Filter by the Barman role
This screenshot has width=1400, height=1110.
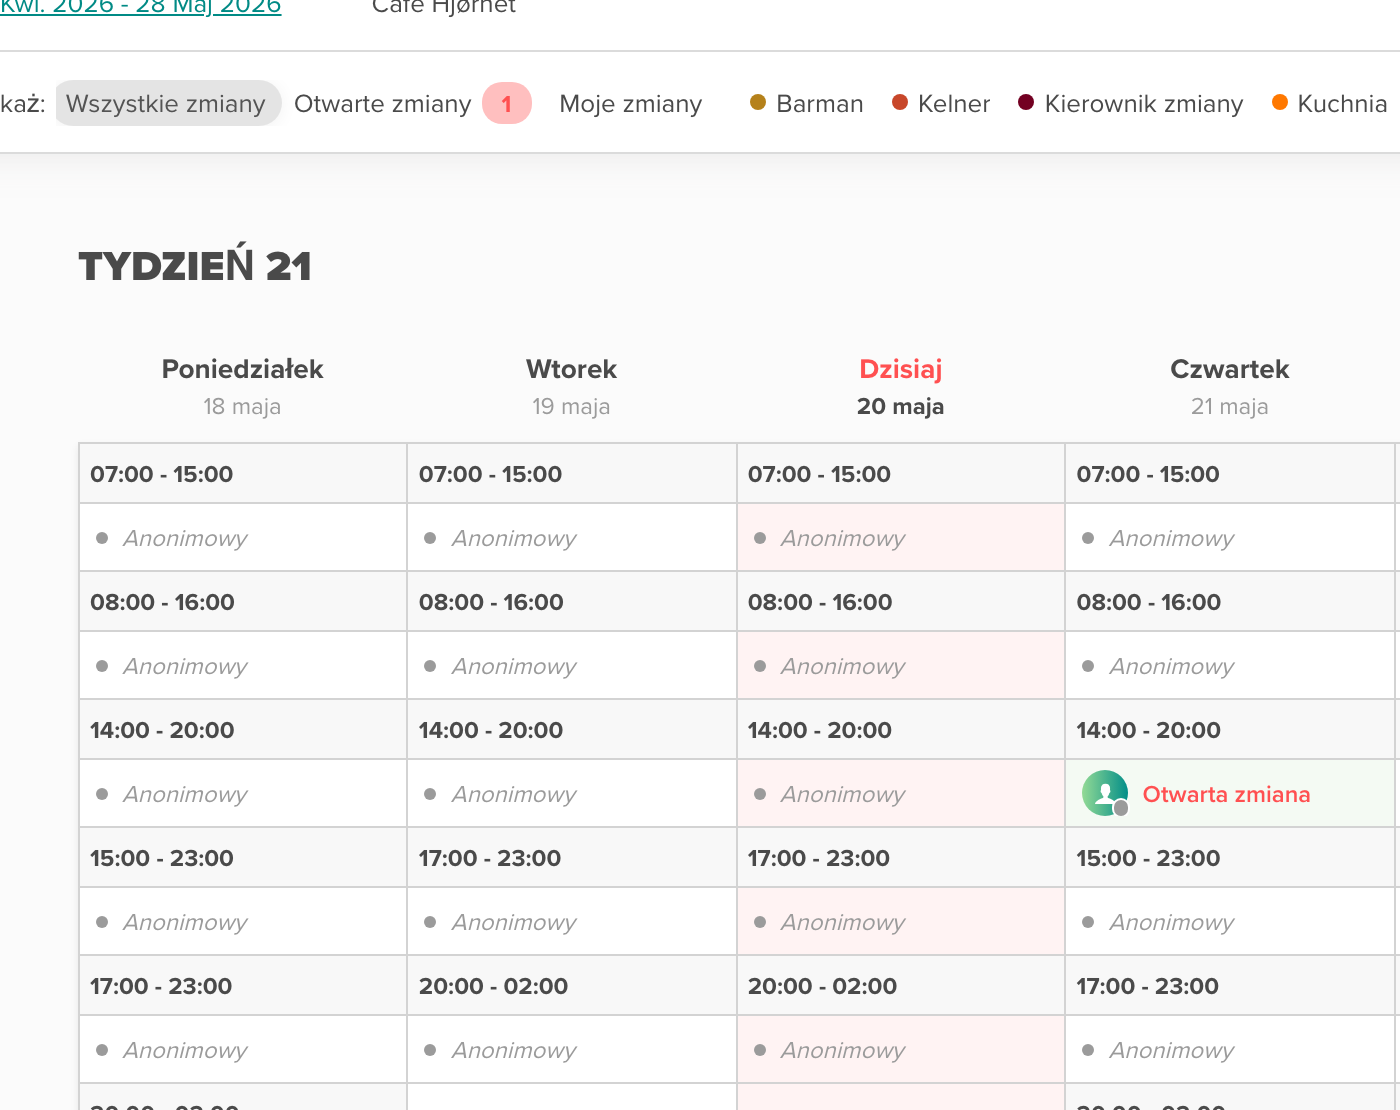(807, 104)
